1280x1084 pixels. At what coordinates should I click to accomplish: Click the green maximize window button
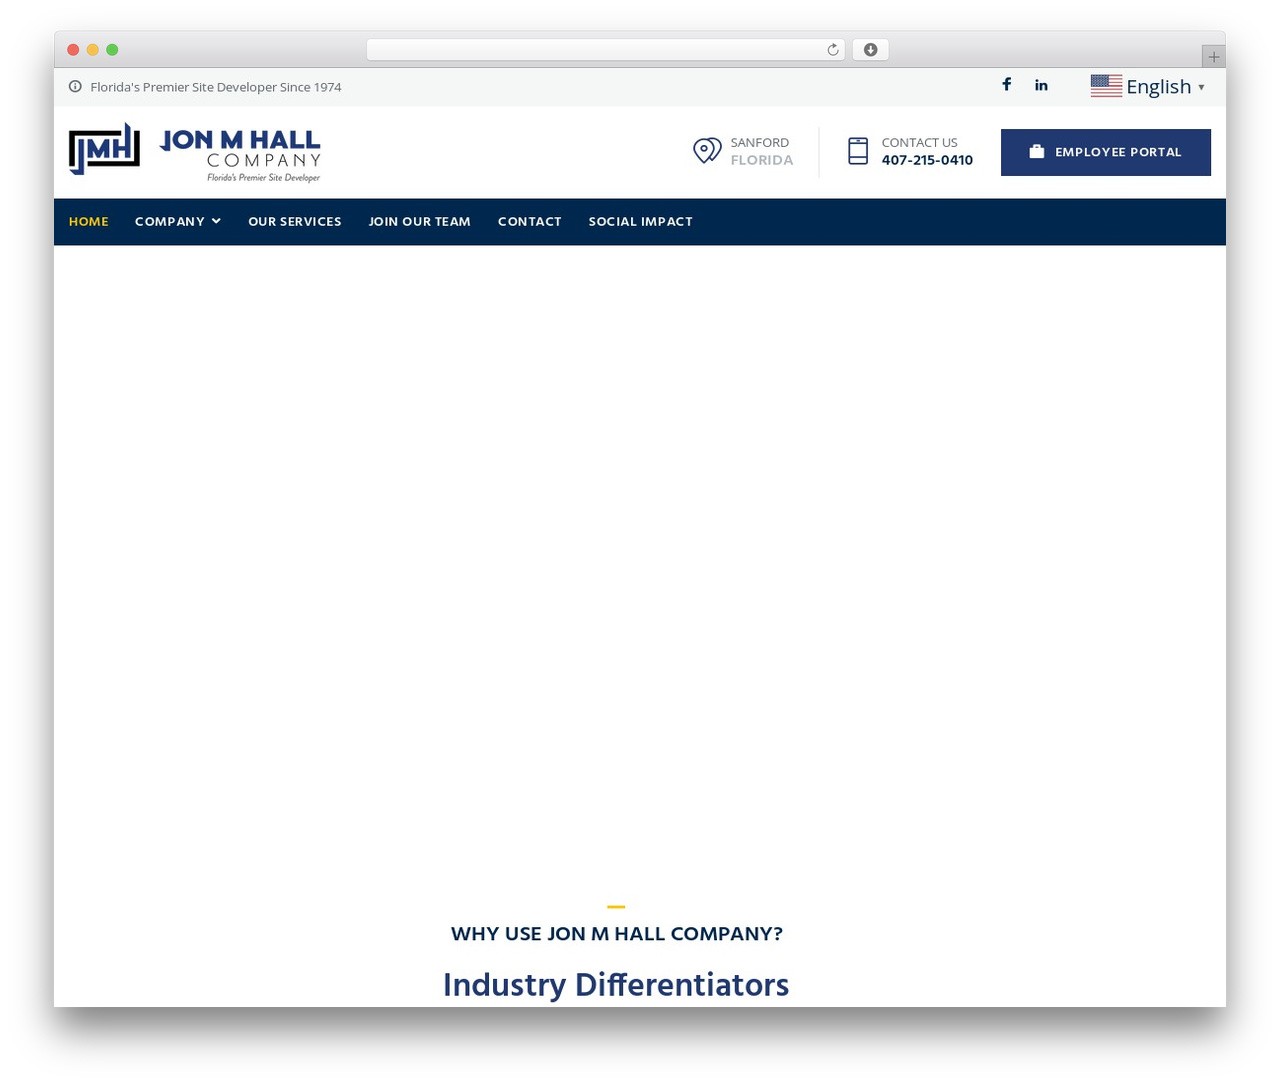112,50
